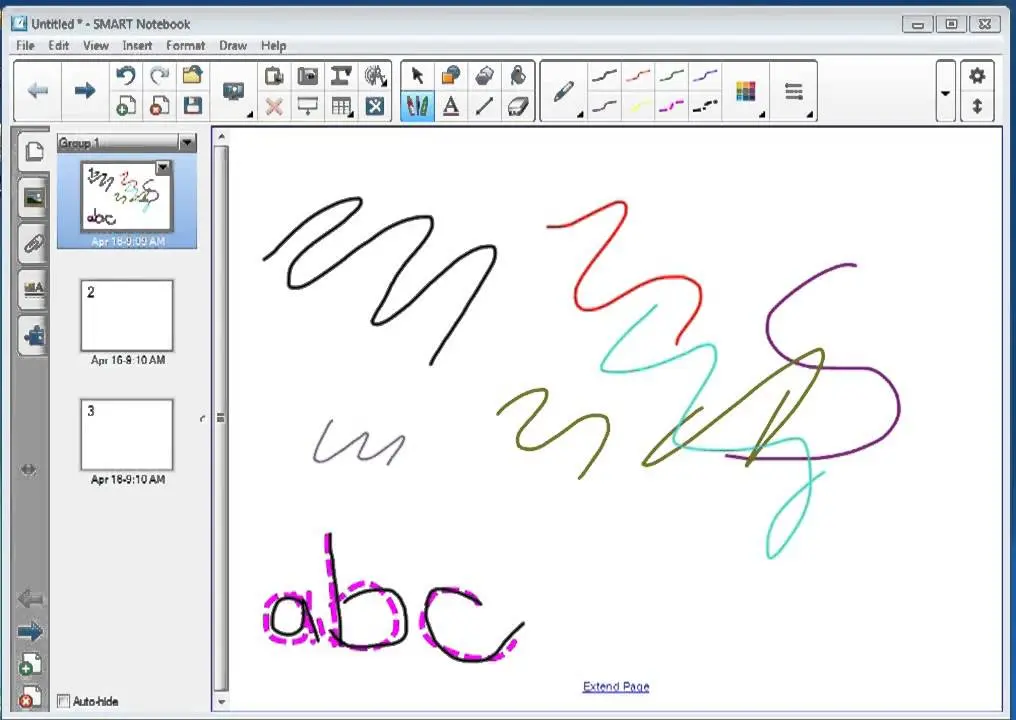Open the toolbar settings gear
The image size is (1016, 720).
(977, 76)
